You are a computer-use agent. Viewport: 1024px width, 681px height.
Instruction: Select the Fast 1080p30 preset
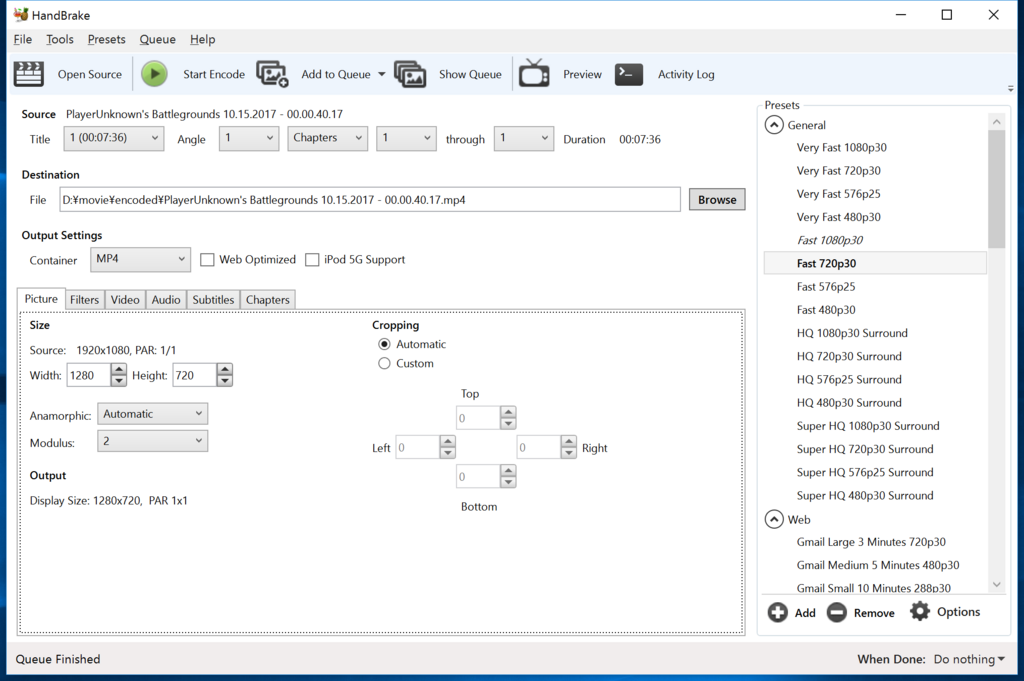click(x=829, y=240)
